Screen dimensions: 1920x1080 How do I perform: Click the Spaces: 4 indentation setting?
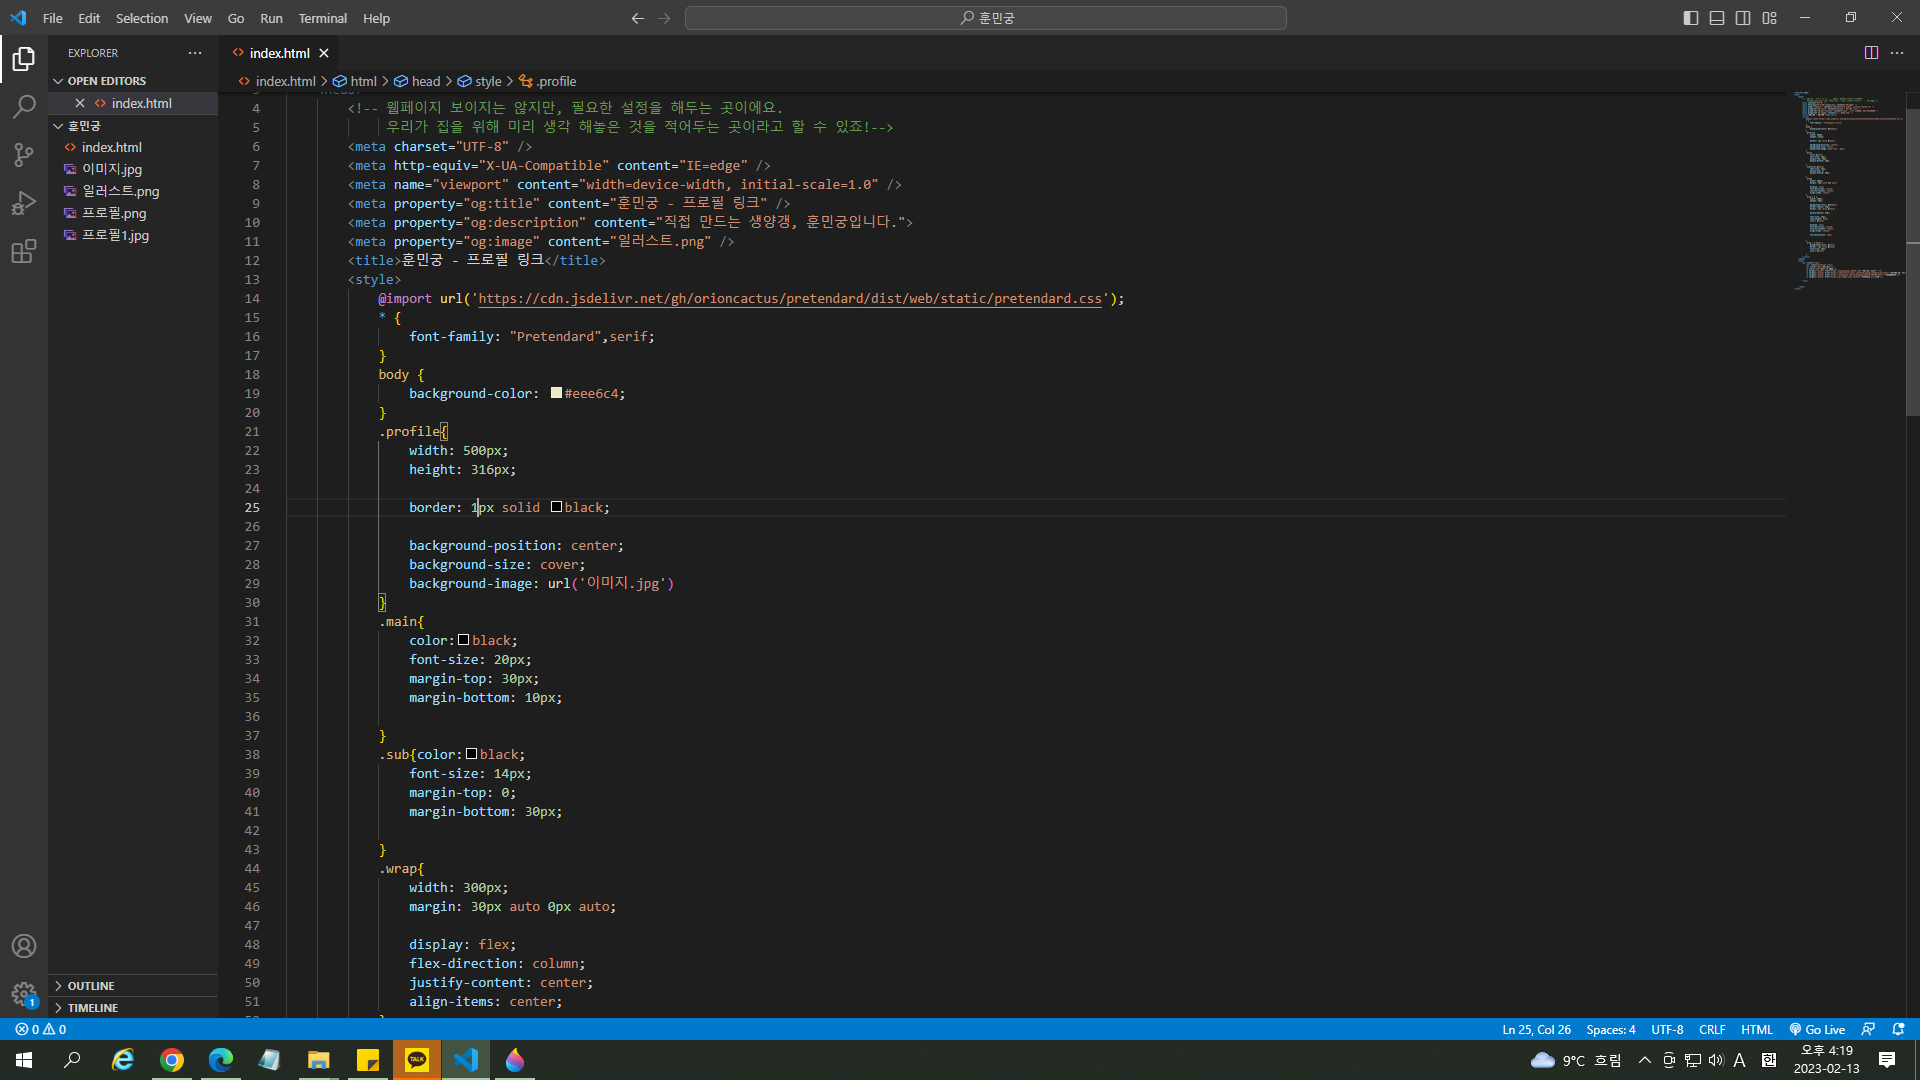pos(1611,1029)
